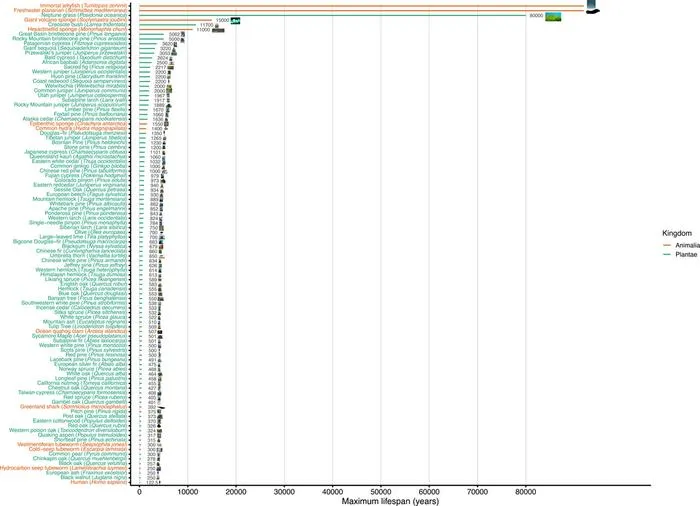Click the Immortal jellyfish species label
Screen dimensions: 700x506
(84, 6)
